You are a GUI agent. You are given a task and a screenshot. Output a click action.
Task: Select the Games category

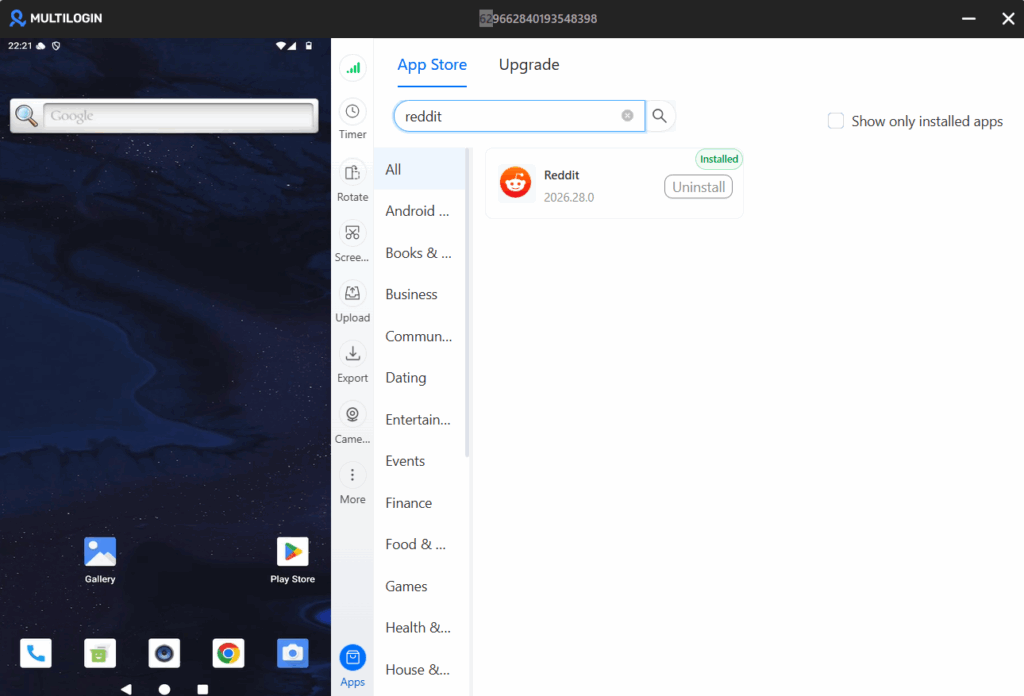coord(419,586)
